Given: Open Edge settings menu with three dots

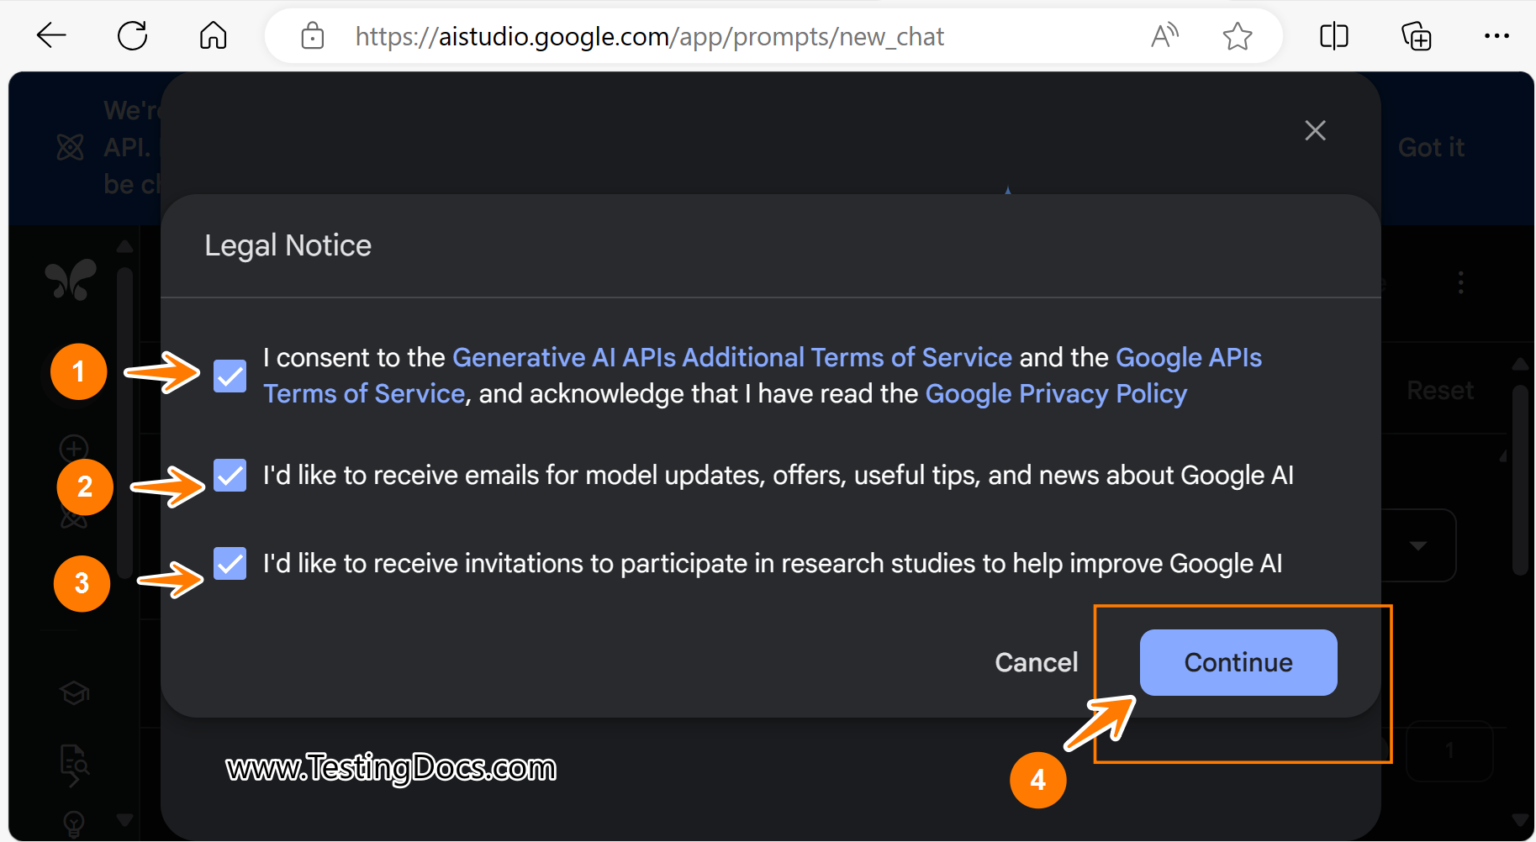Looking at the screenshot, I should point(1497,35).
